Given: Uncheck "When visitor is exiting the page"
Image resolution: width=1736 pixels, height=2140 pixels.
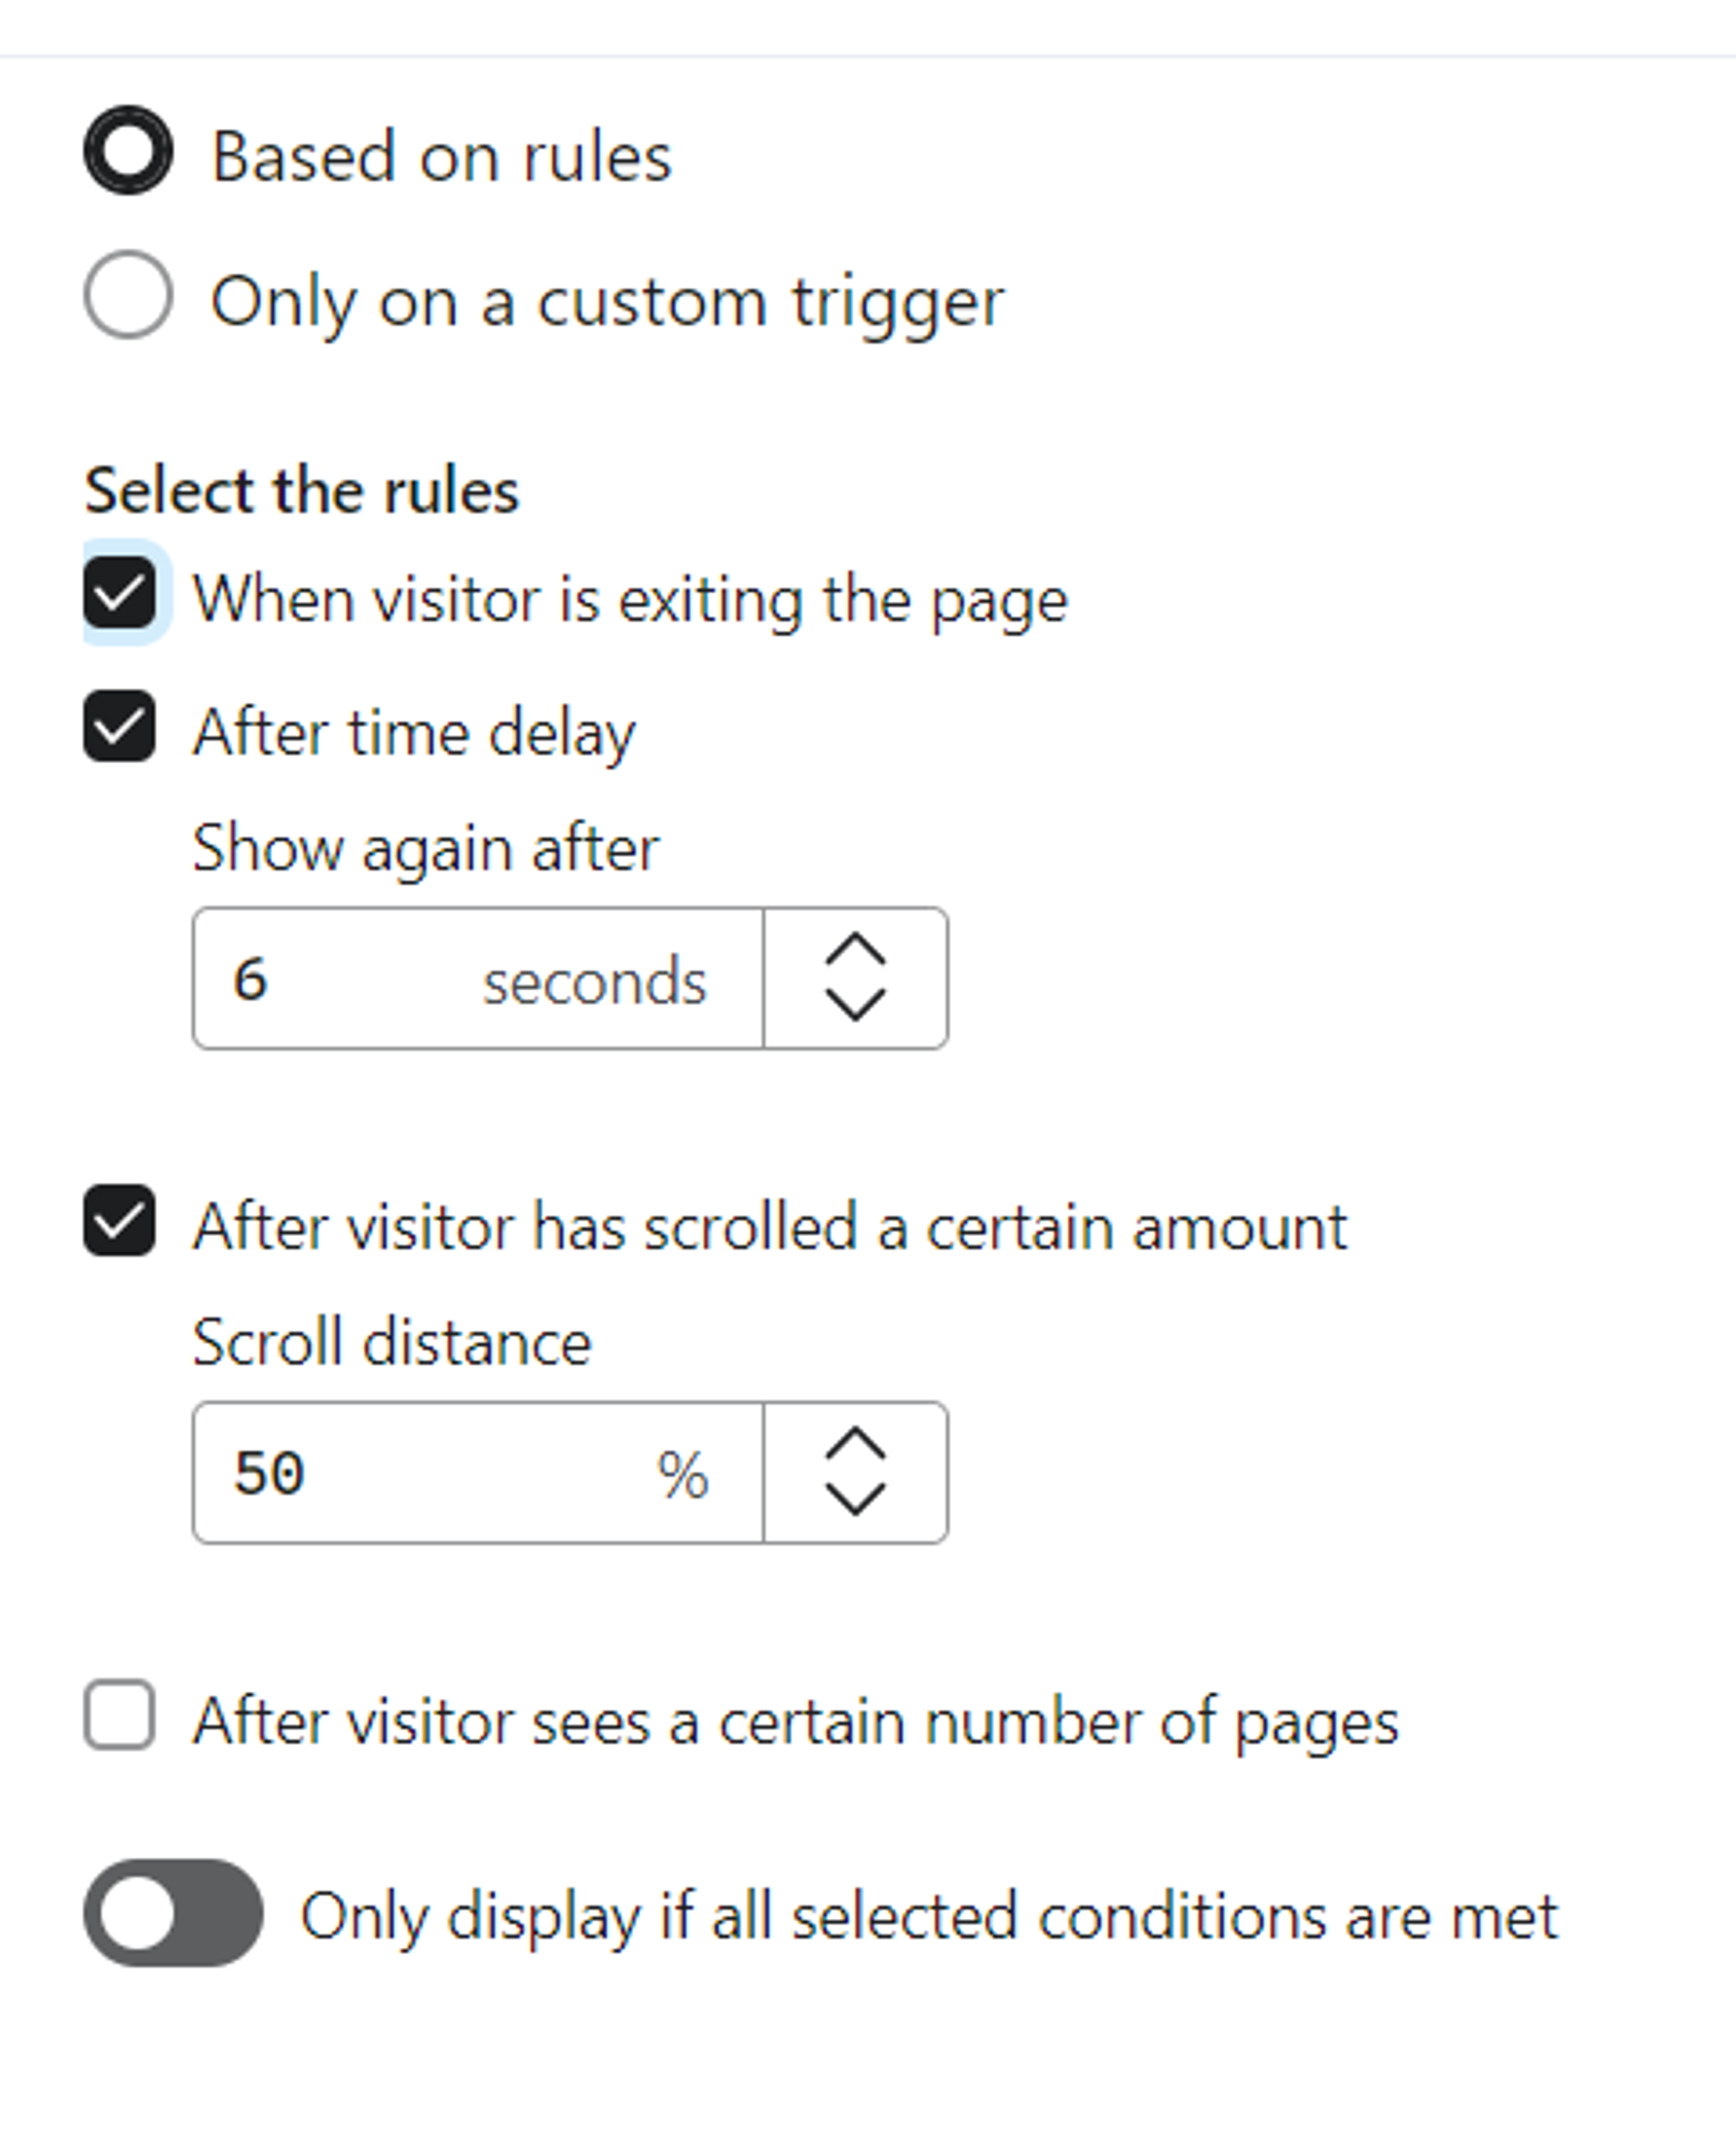Looking at the screenshot, I should tap(121, 597).
